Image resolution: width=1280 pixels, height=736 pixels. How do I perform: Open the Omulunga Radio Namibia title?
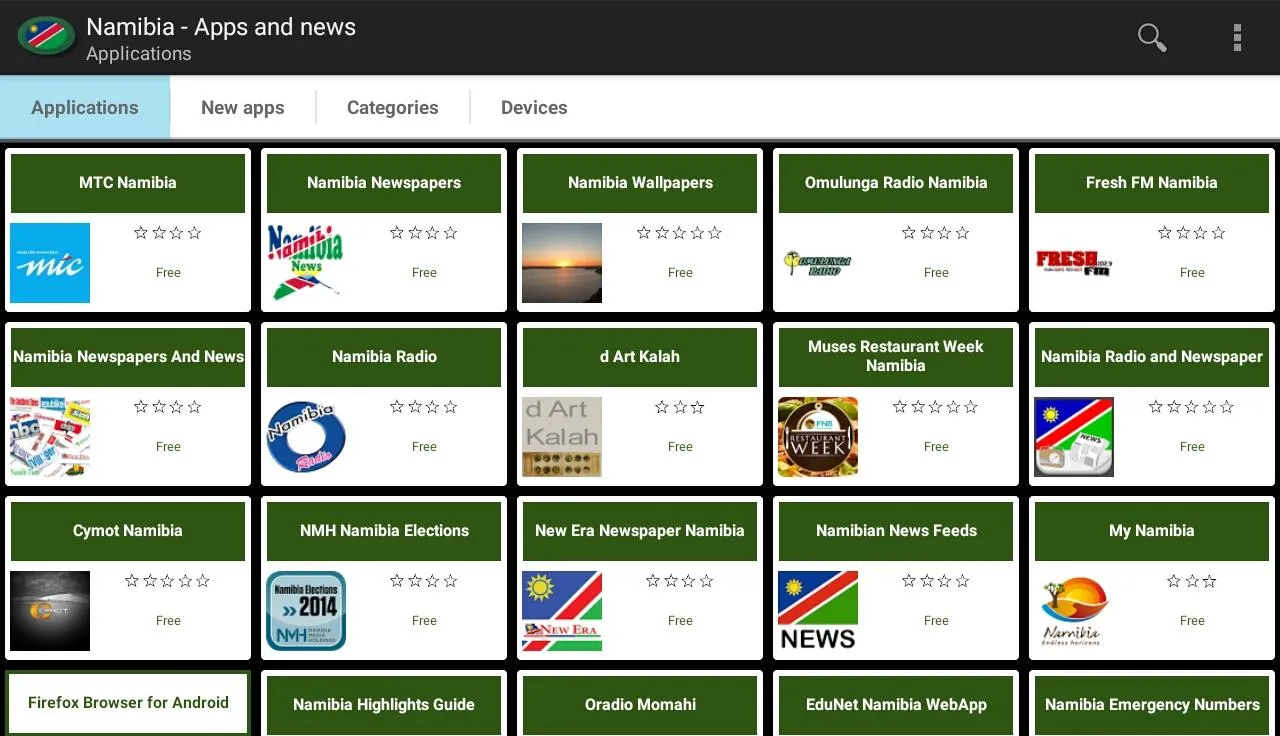(x=896, y=183)
